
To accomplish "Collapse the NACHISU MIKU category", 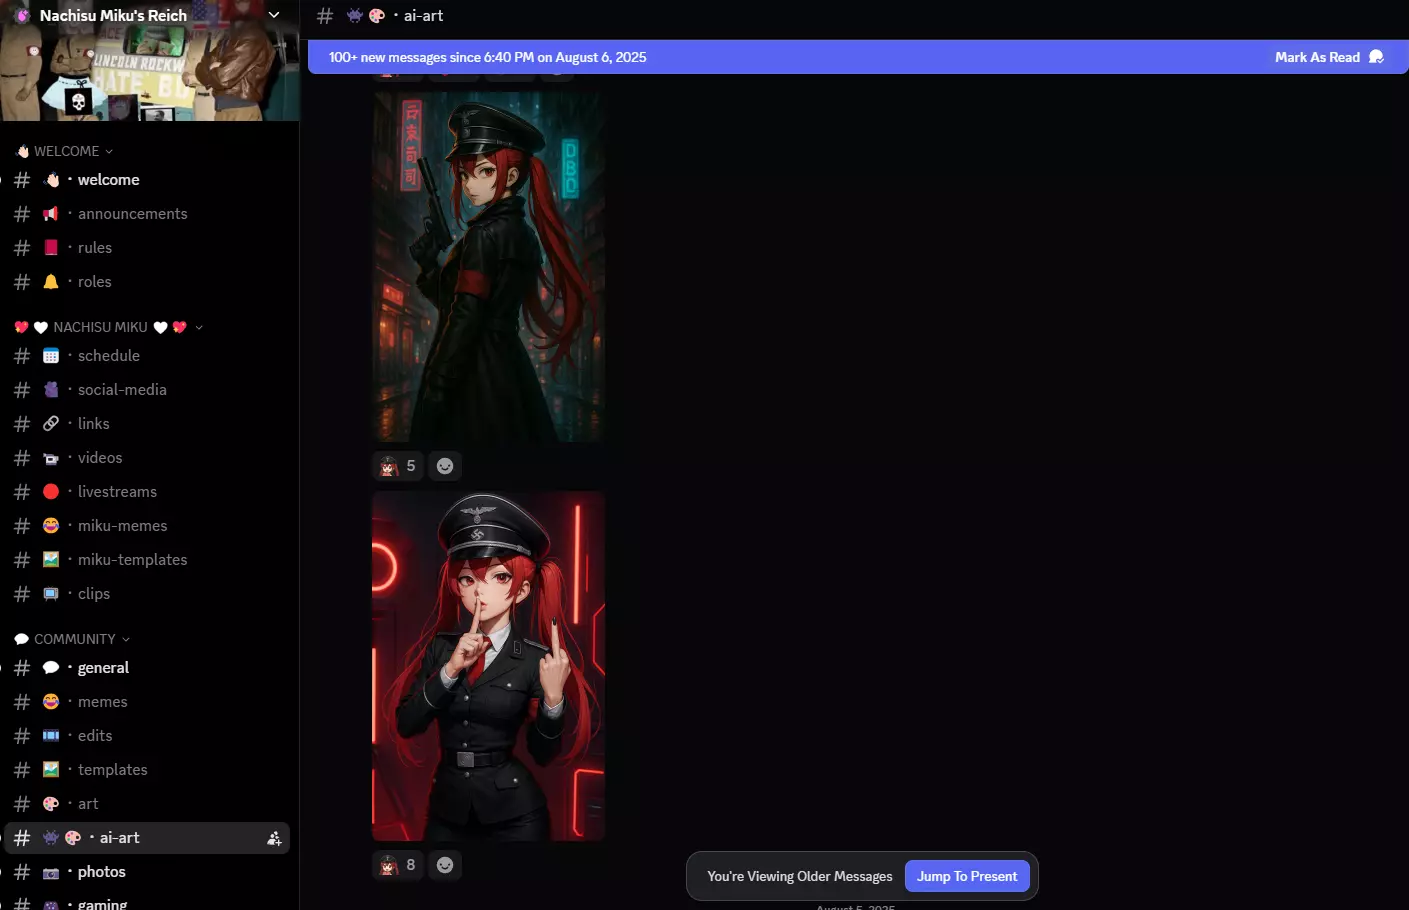I will point(108,327).
